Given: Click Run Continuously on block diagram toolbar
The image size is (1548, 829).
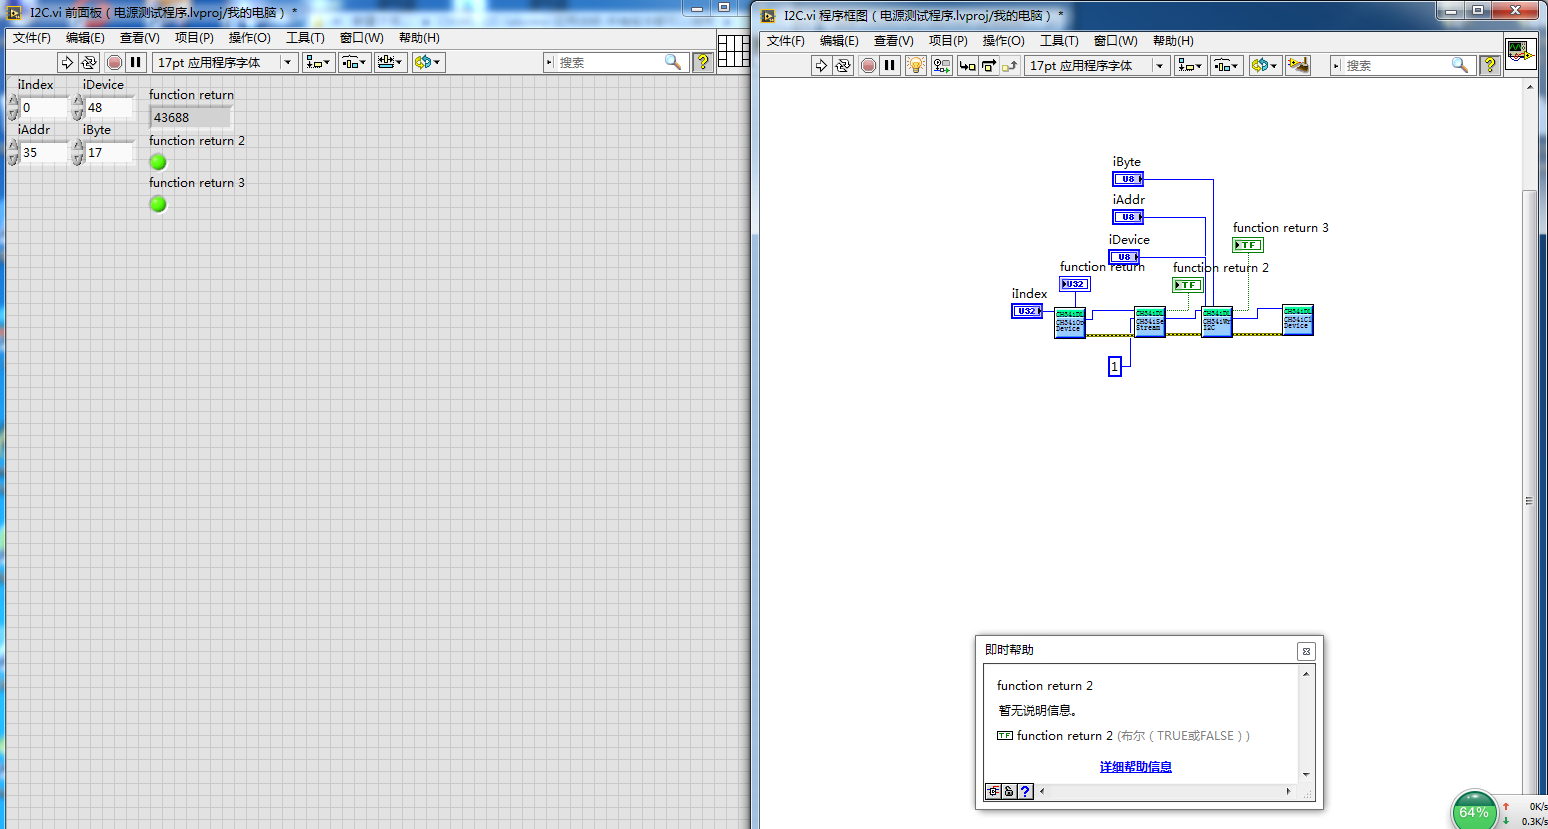Looking at the screenshot, I should coord(843,65).
